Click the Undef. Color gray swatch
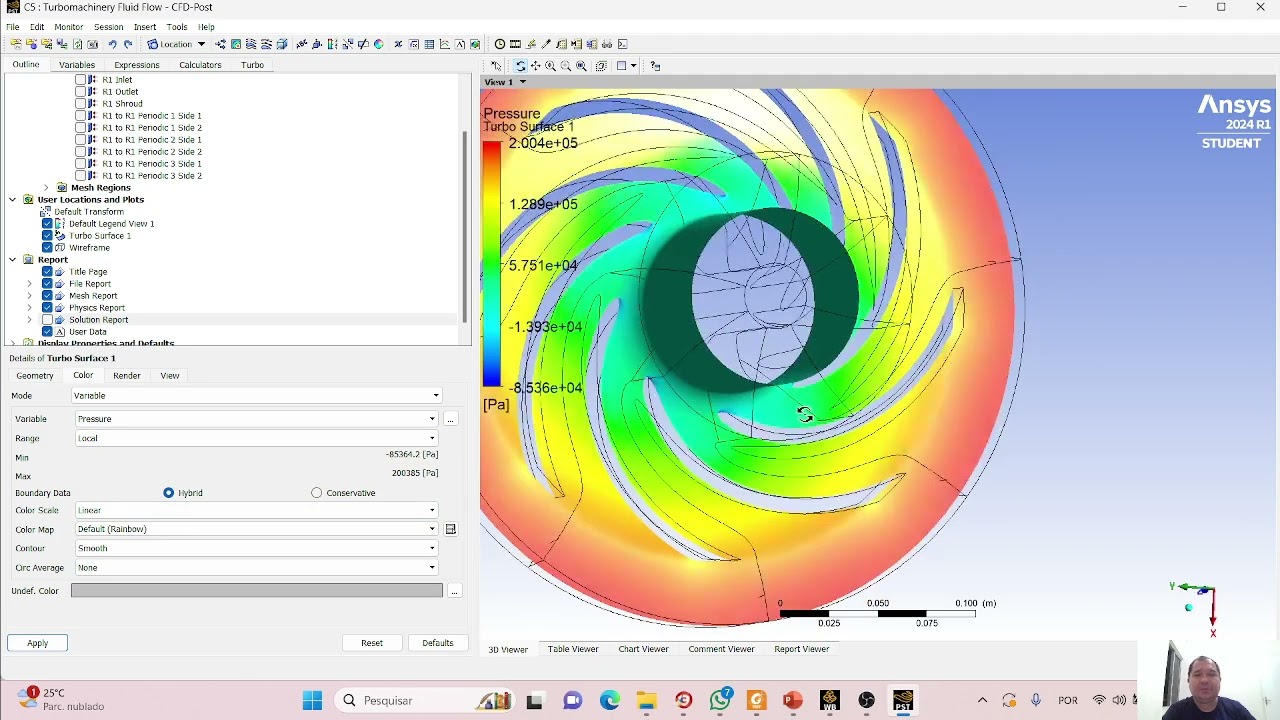This screenshot has height=720, width=1280. pyautogui.click(x=257, y=591)
